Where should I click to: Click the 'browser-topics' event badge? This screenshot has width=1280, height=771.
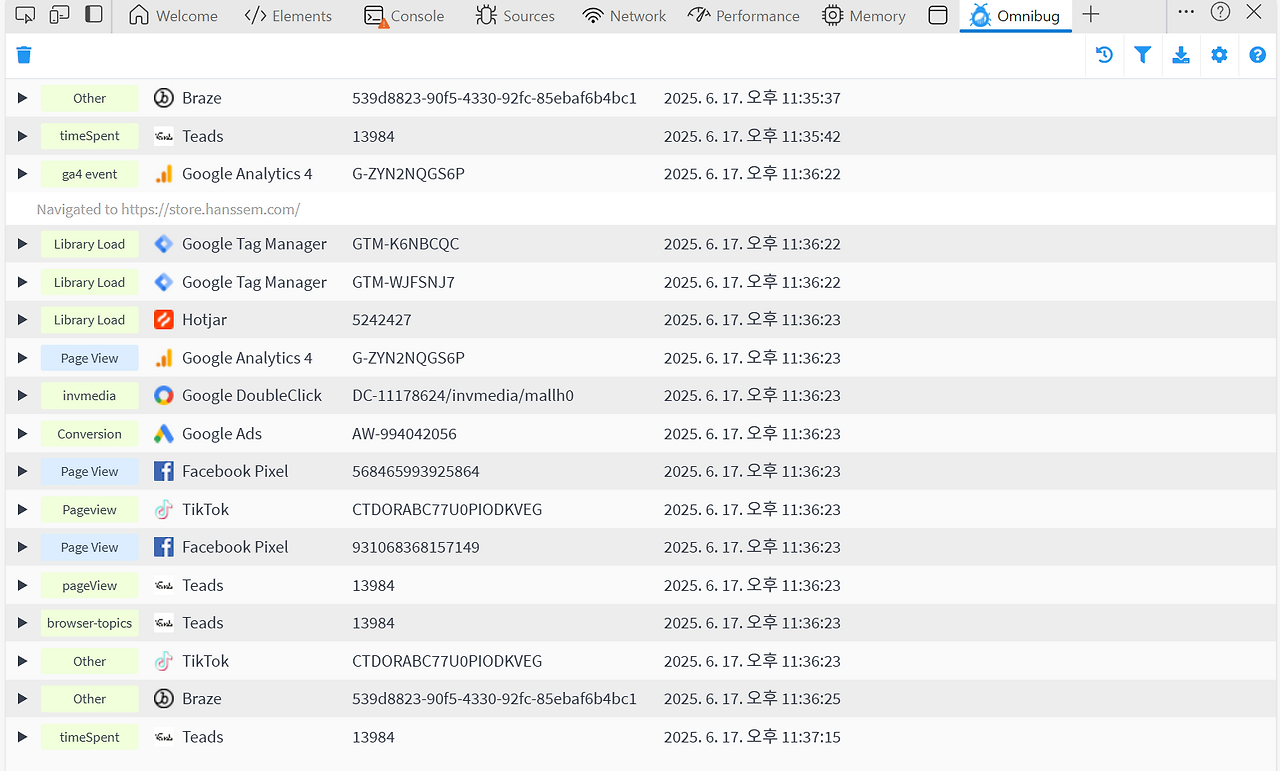[x=90, y=623]
